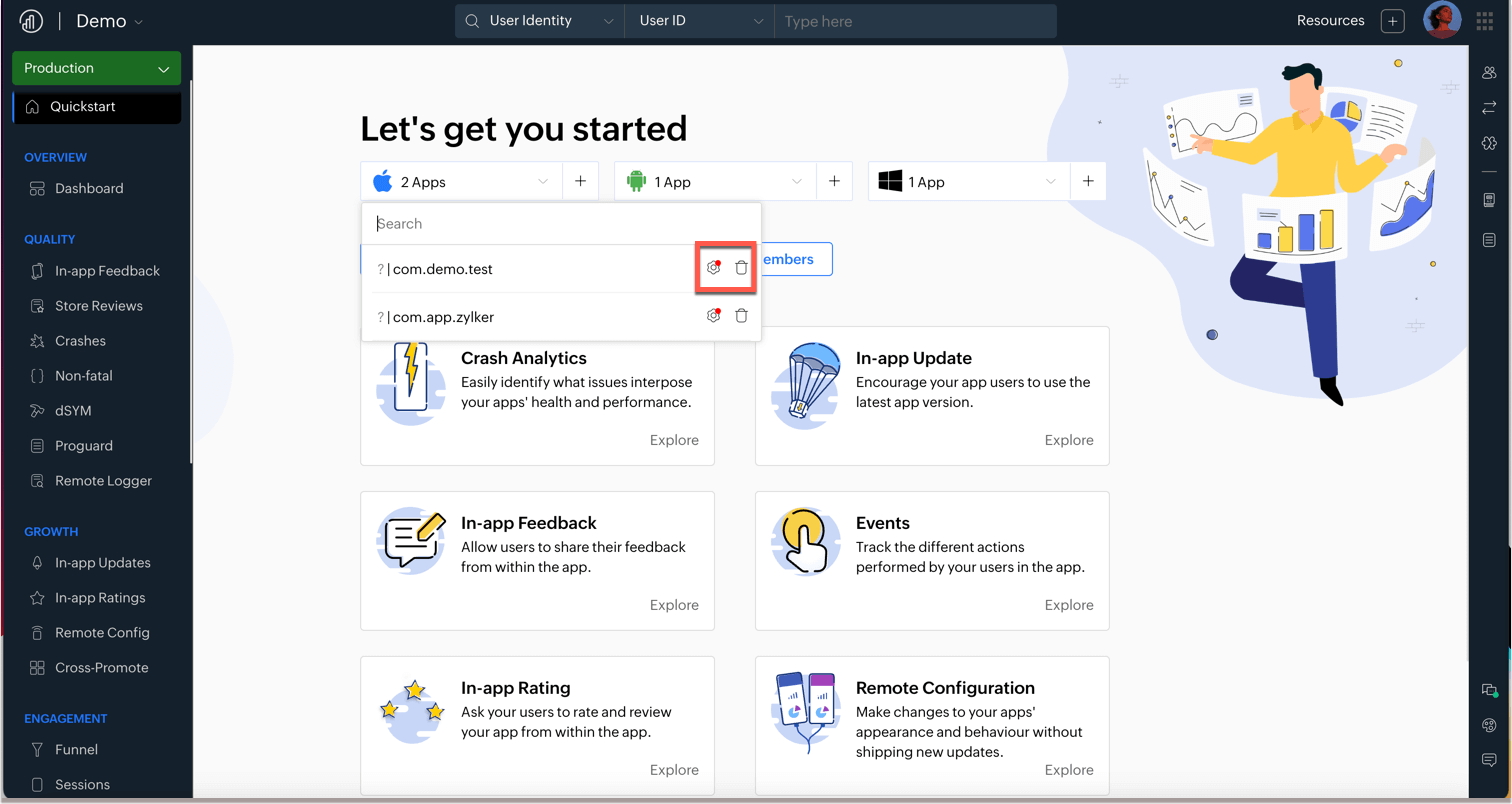Select com.app.zylker from the app list
This screenshot has height=804, width=1512.
(443, 317)
